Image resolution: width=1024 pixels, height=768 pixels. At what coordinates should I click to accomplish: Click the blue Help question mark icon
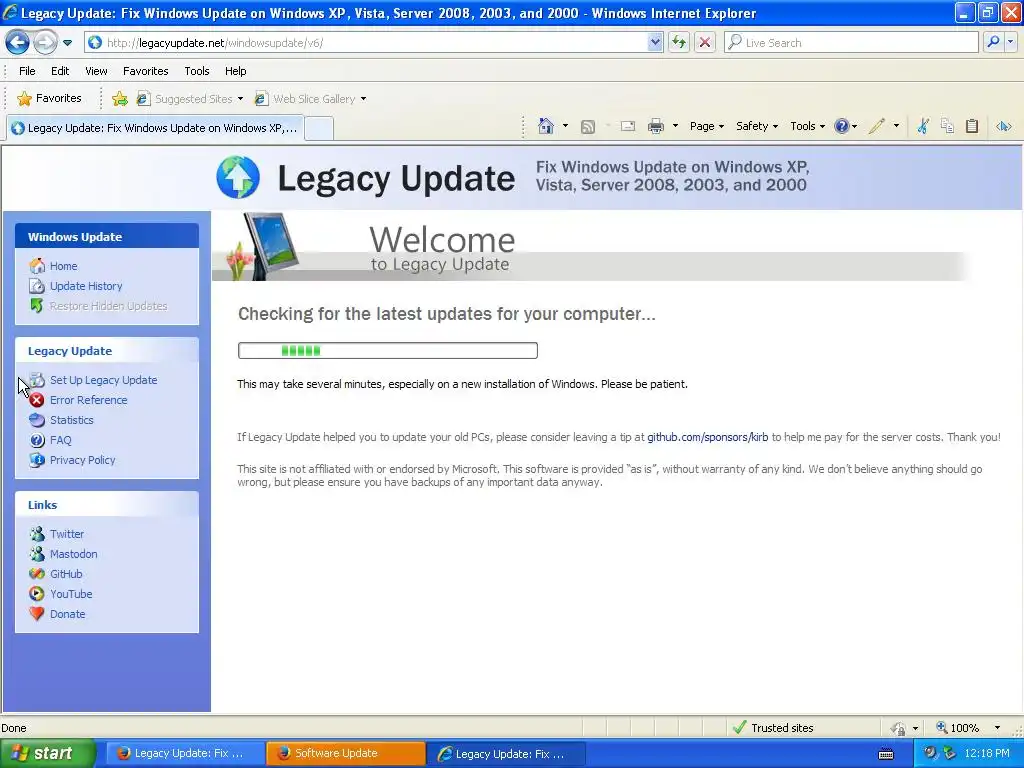(842, 126)
